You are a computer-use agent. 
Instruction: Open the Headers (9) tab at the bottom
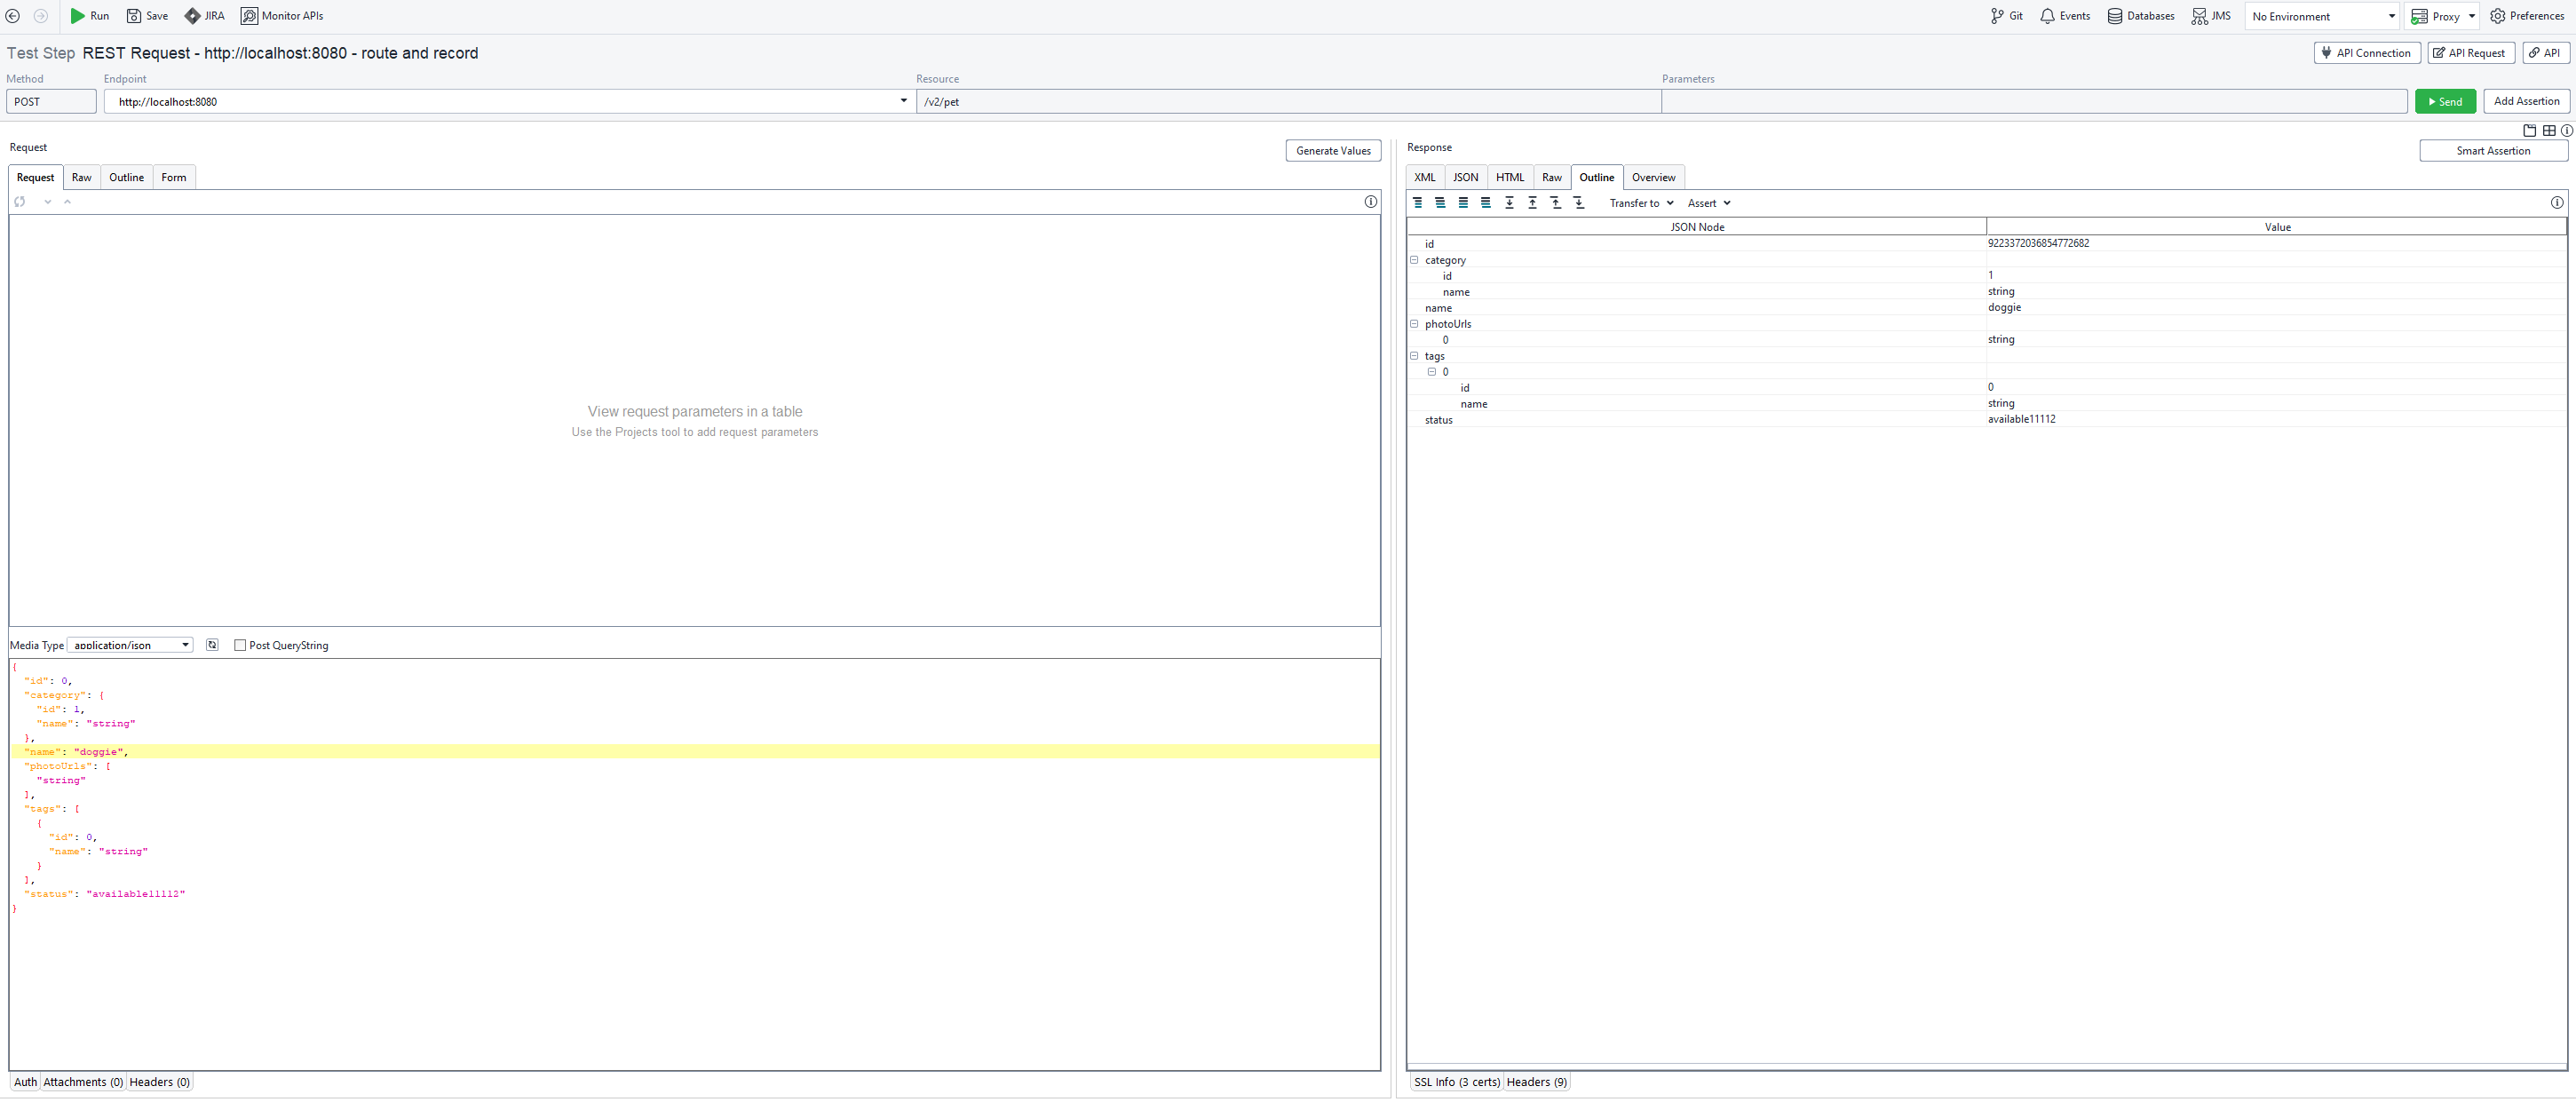point(1536,1081)
